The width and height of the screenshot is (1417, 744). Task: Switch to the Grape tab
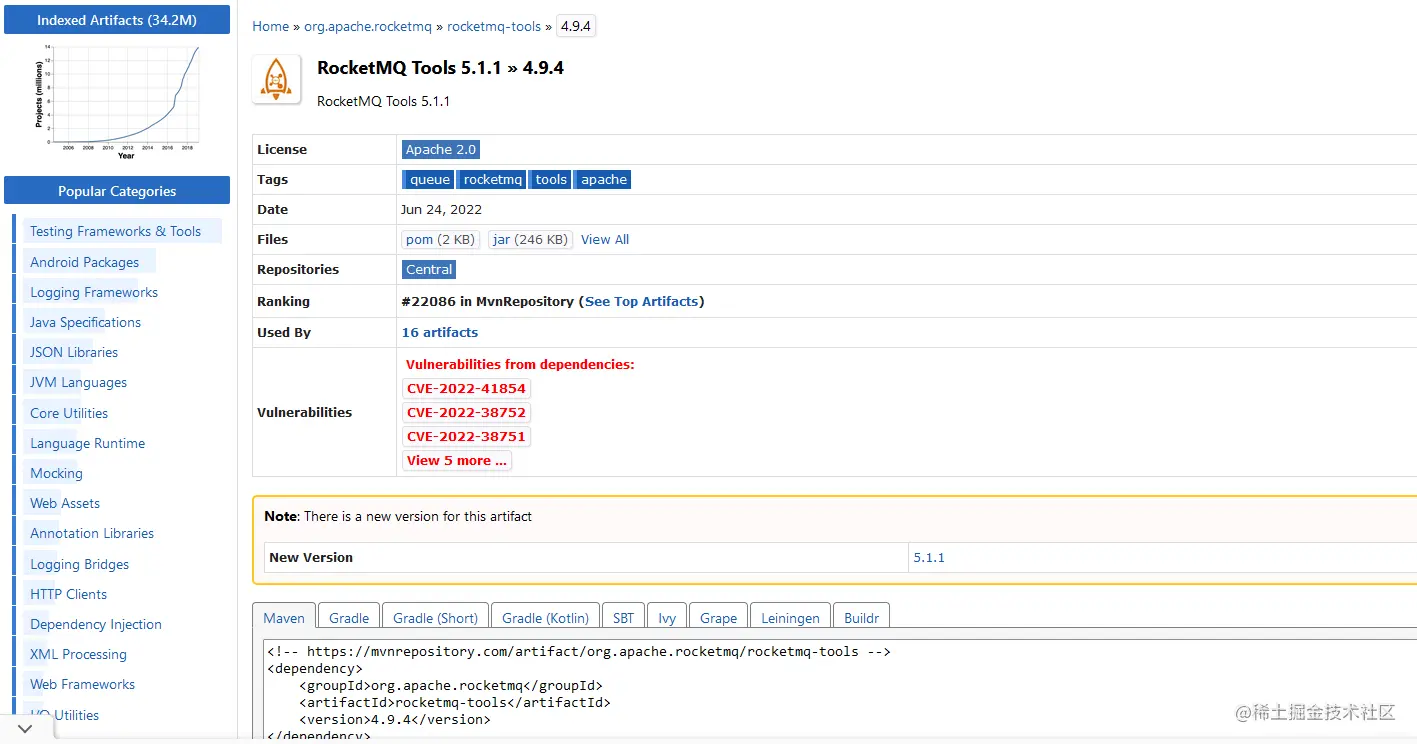pyautogui.click(x=718, y=618)
